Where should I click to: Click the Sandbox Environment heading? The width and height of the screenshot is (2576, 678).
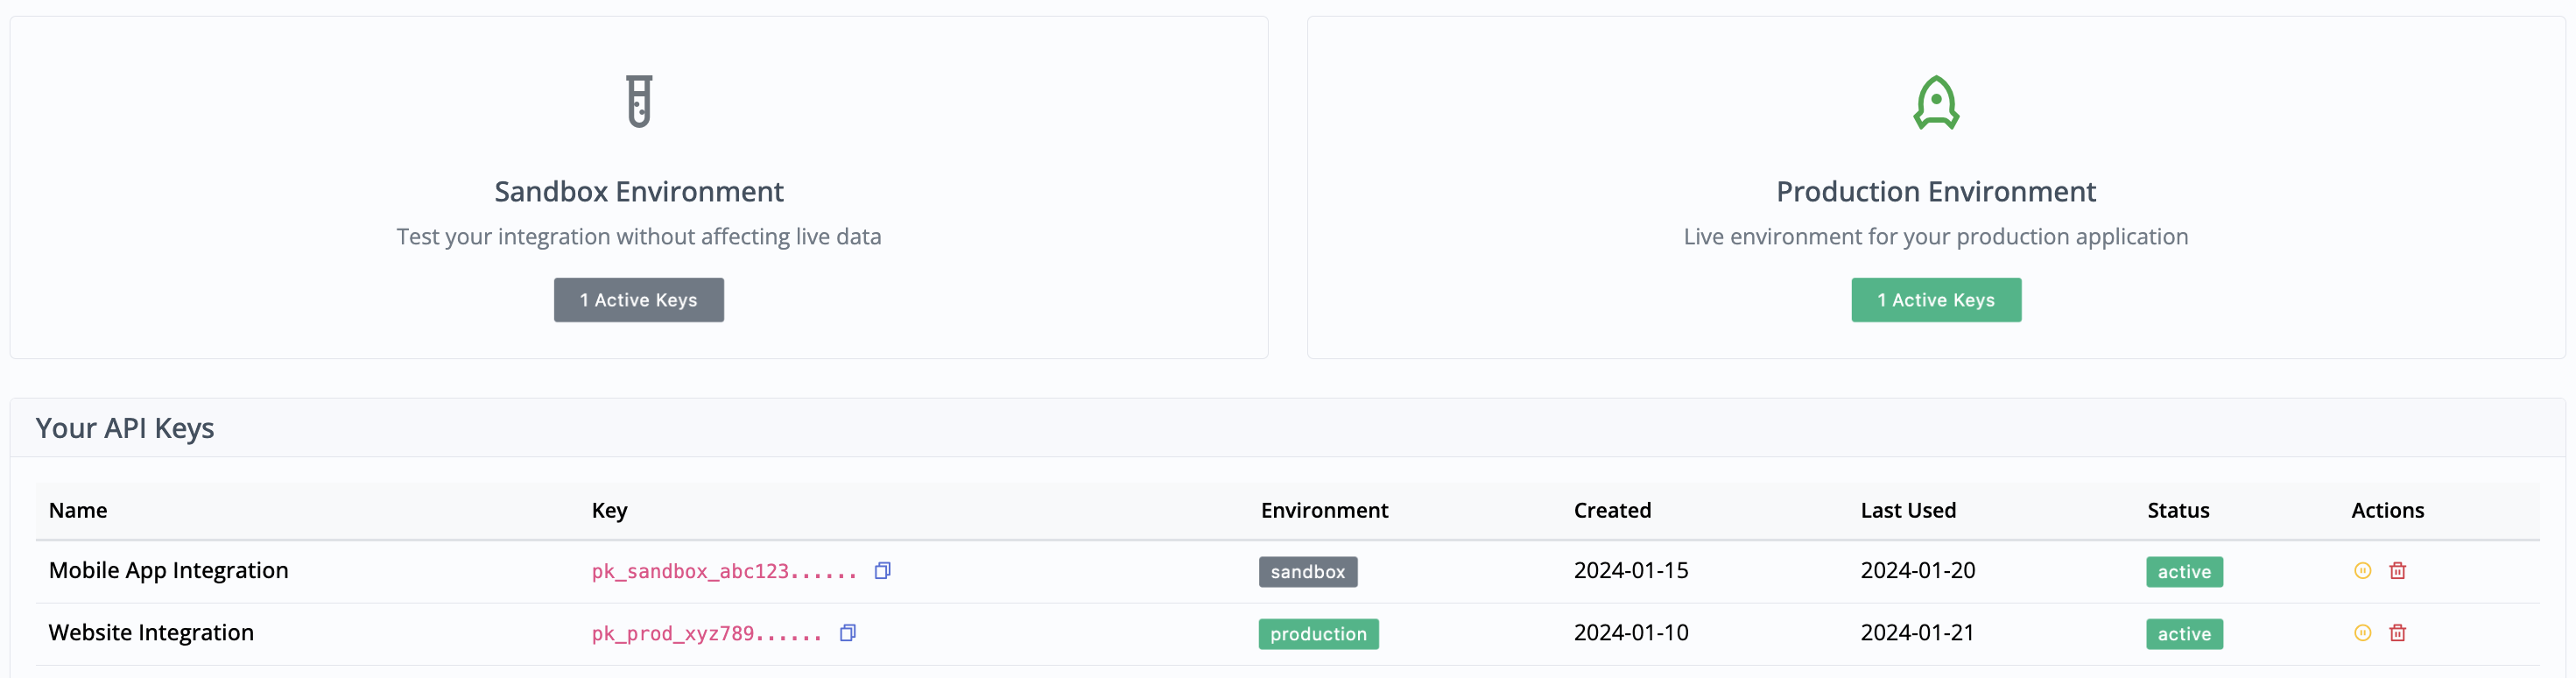[x=639, y=191]
